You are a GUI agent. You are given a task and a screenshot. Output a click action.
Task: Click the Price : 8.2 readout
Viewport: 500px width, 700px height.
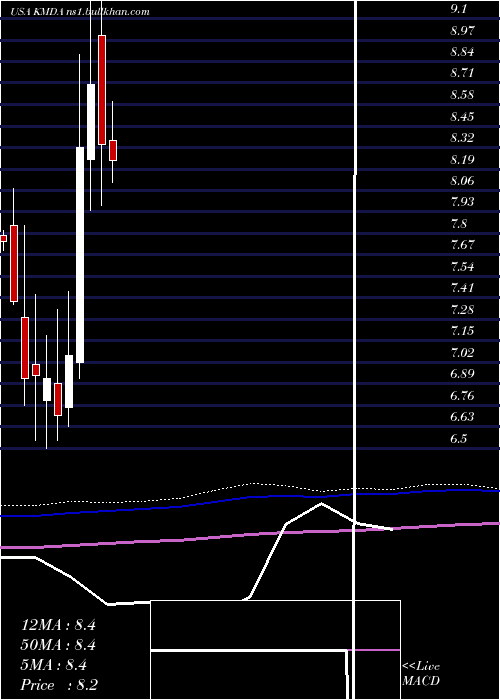pyautogui.click(x=59, y=685)
